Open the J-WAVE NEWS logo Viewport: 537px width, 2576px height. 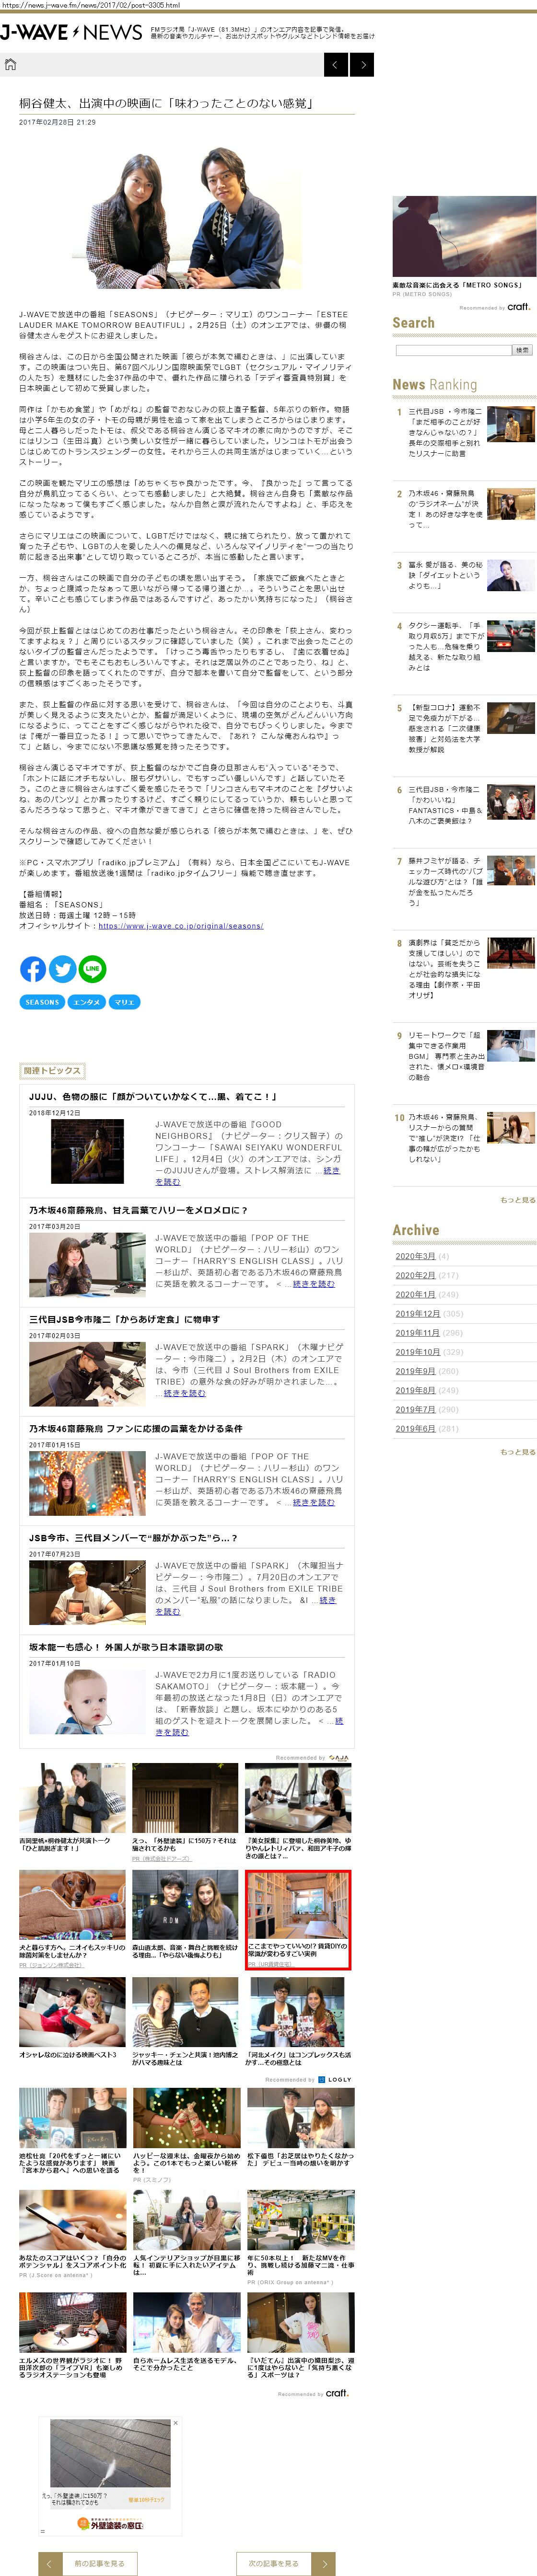71,32
